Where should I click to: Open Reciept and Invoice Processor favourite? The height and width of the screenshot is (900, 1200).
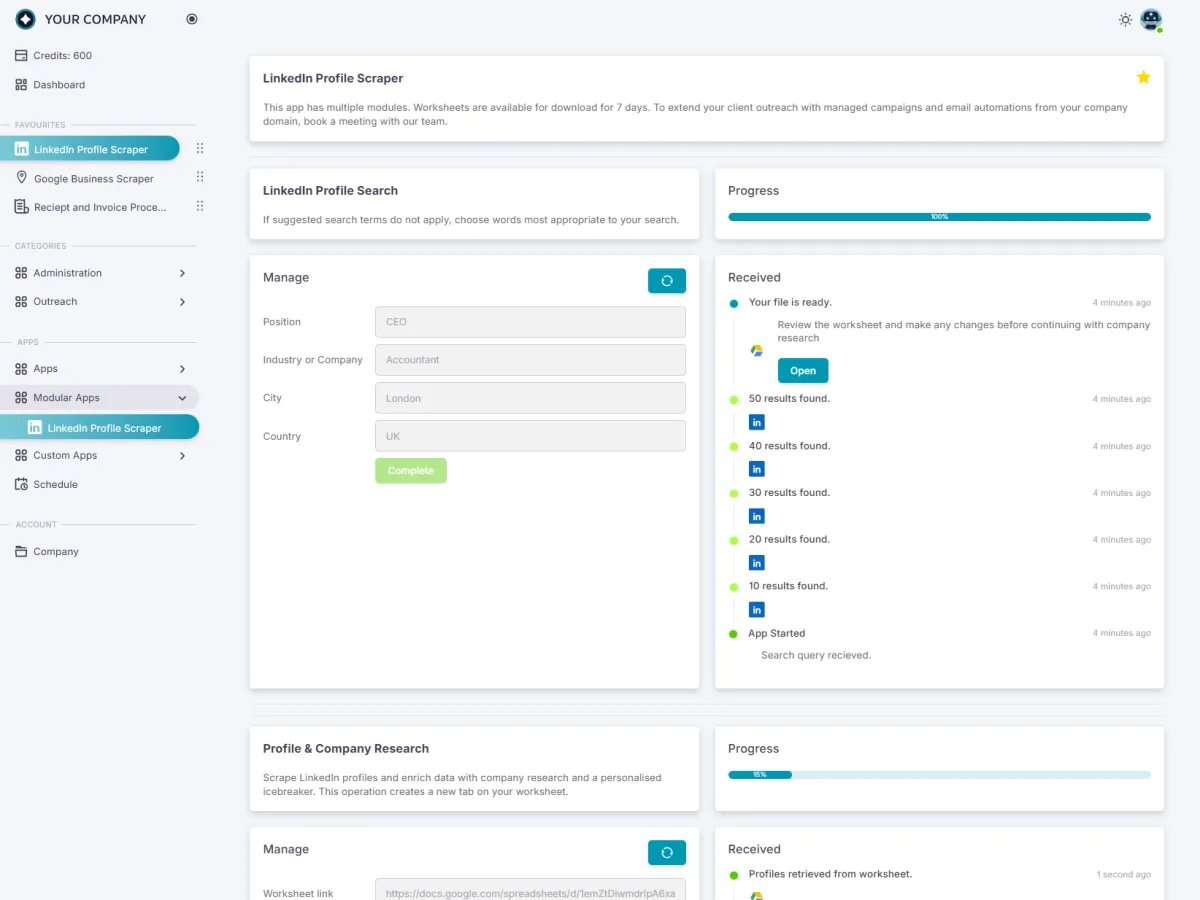point(100,207)
